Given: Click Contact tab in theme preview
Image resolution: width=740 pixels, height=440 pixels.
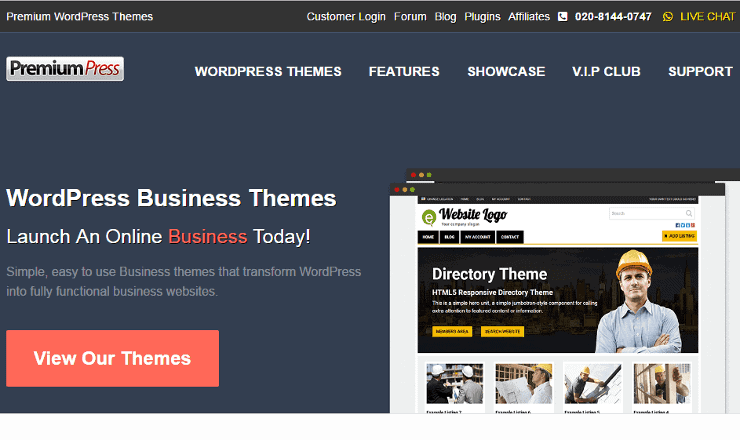Looking at the screenshot, I should click(510, 237).
